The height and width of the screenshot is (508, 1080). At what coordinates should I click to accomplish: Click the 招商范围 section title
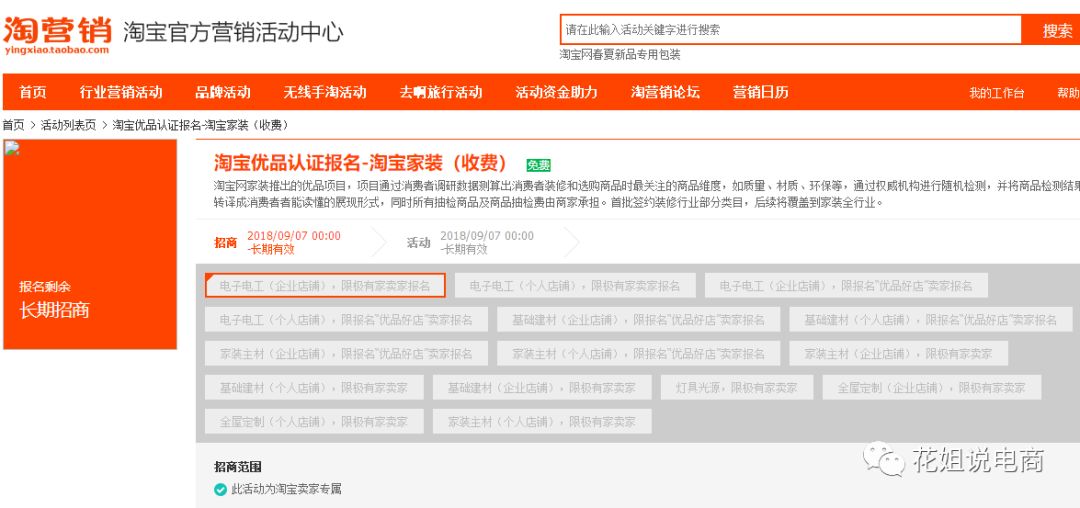238,467
